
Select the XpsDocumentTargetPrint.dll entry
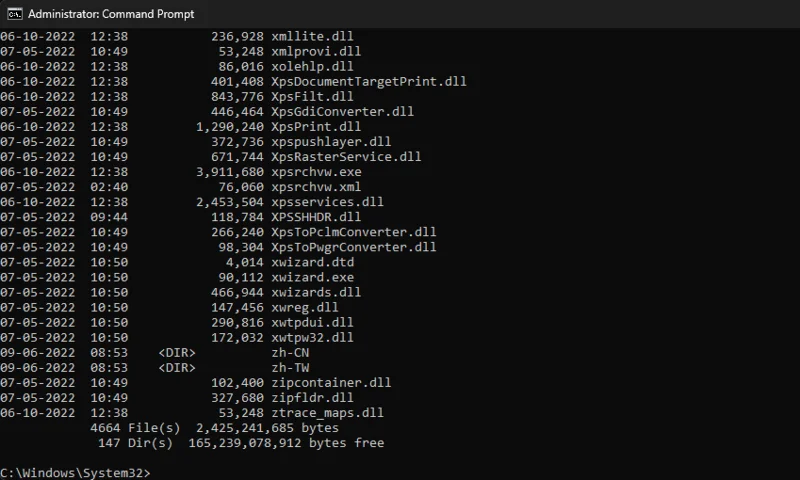(369, 81)
